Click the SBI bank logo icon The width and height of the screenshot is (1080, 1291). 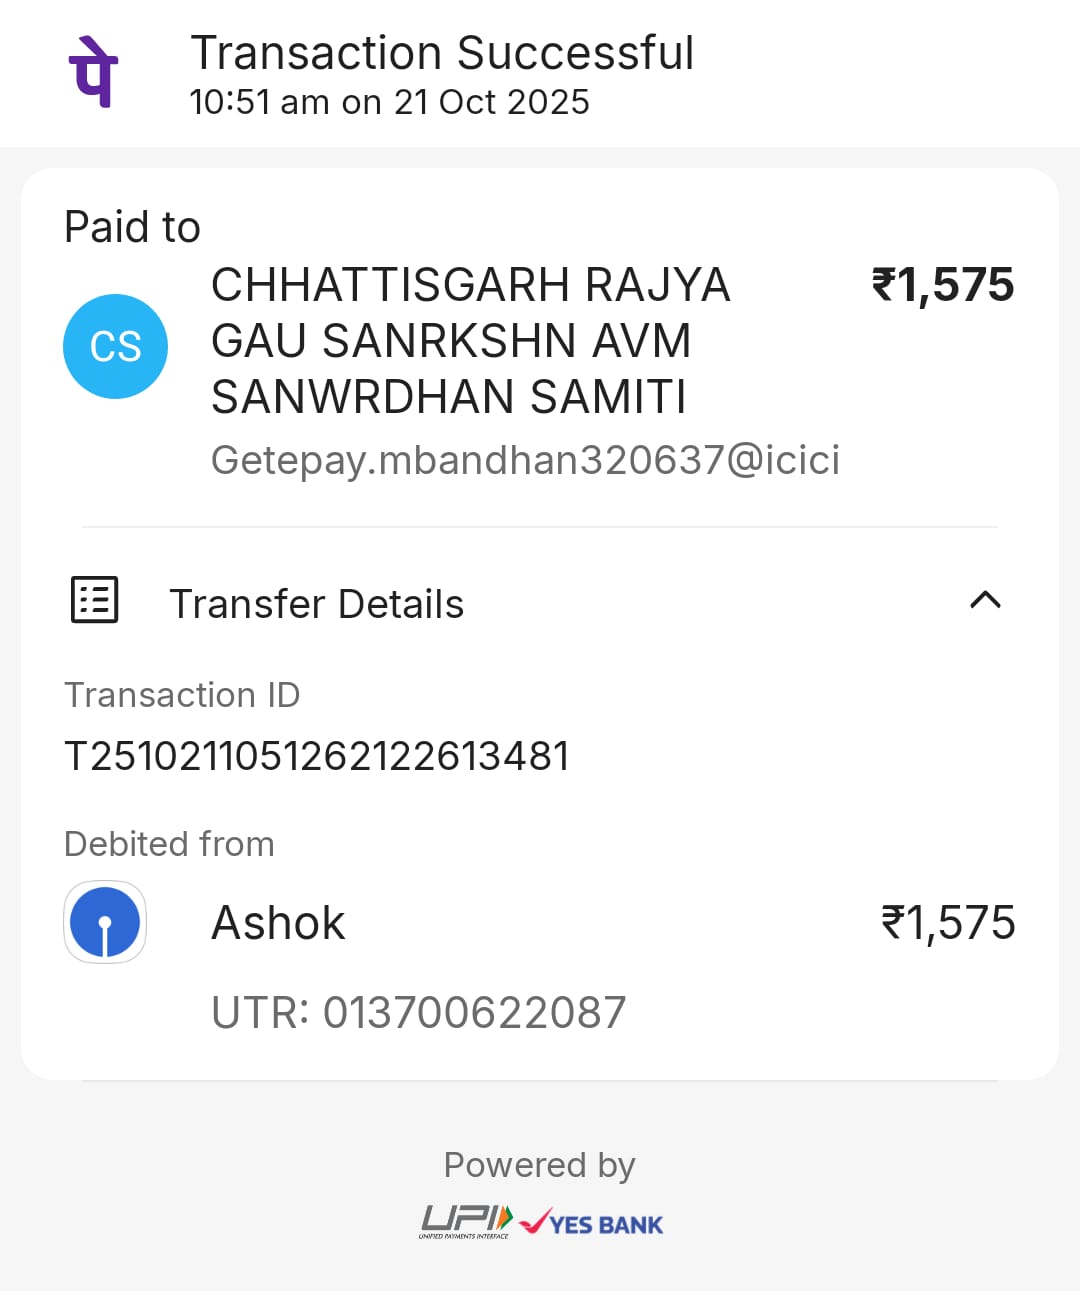[x=105, y=922]
